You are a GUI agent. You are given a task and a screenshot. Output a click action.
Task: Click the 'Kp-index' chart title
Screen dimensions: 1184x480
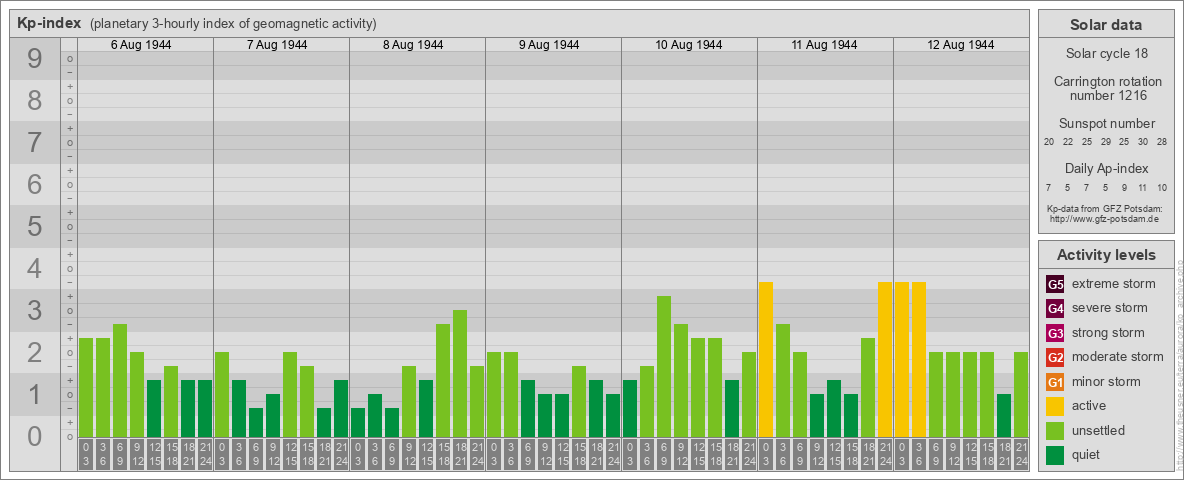coord(49,23)
